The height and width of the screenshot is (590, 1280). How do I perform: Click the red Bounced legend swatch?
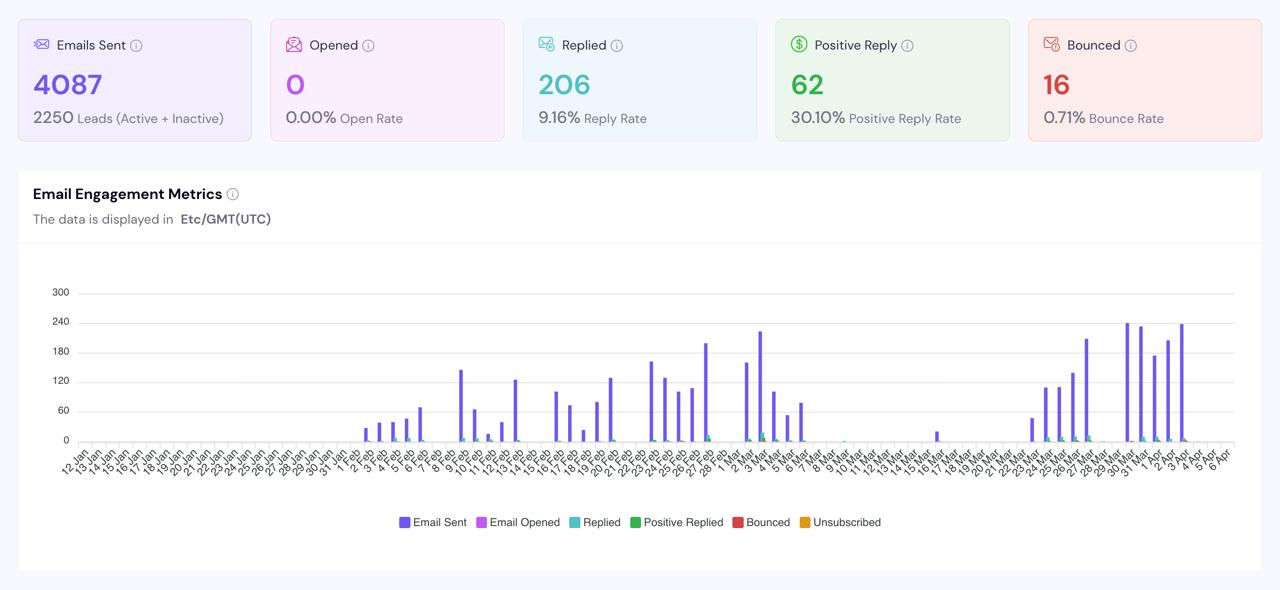pyautogui.click(x=738, y=522)
